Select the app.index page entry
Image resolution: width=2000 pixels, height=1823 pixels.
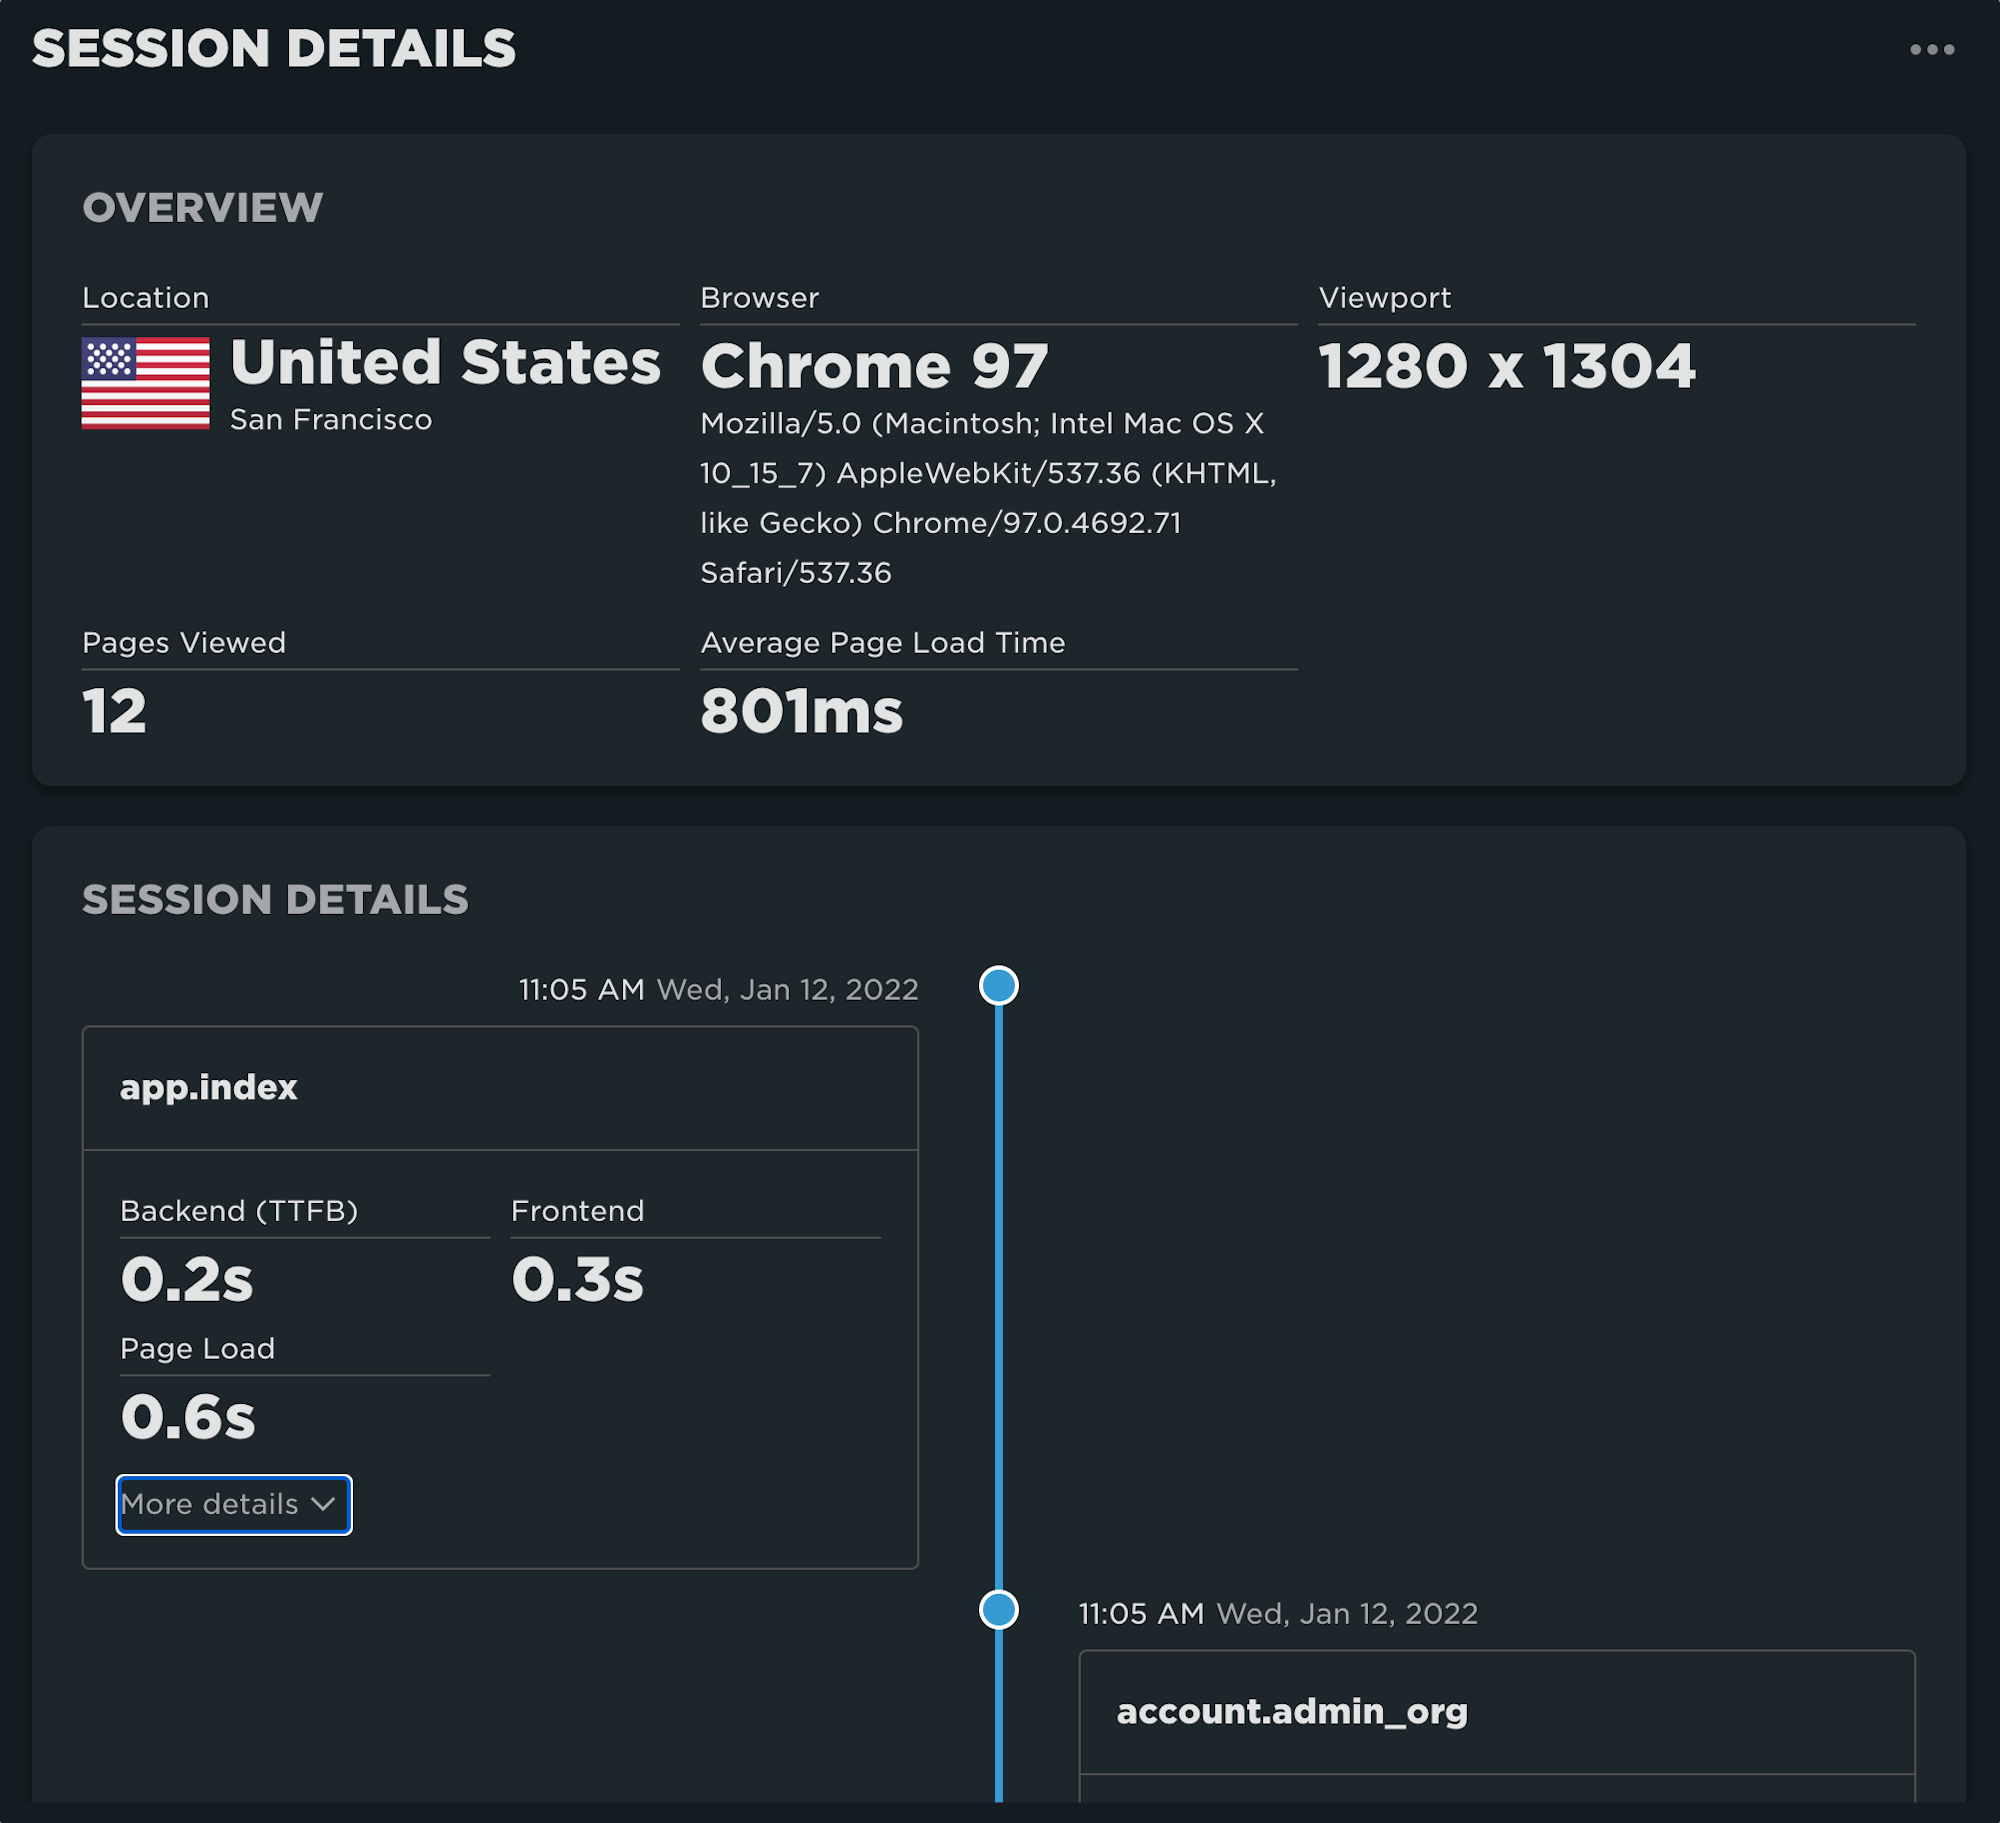(x=208, y=1087)
